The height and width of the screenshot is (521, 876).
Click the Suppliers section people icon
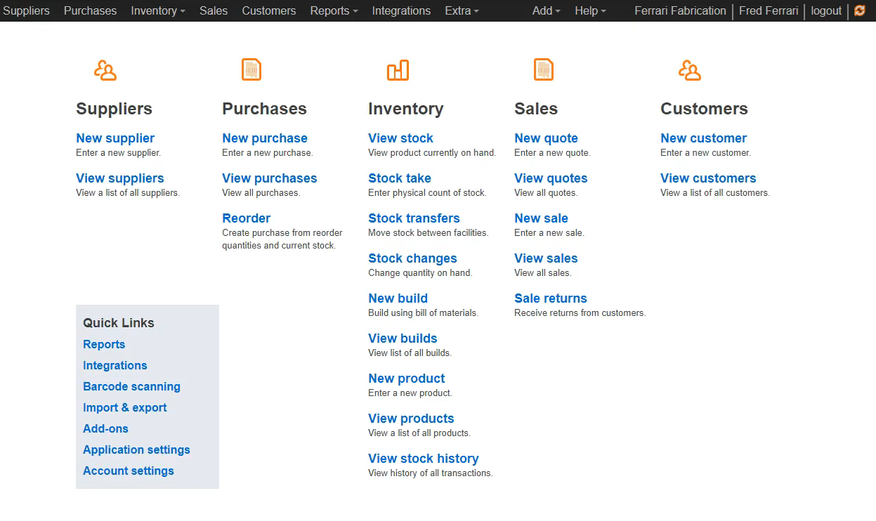click(x=105, y=70)
